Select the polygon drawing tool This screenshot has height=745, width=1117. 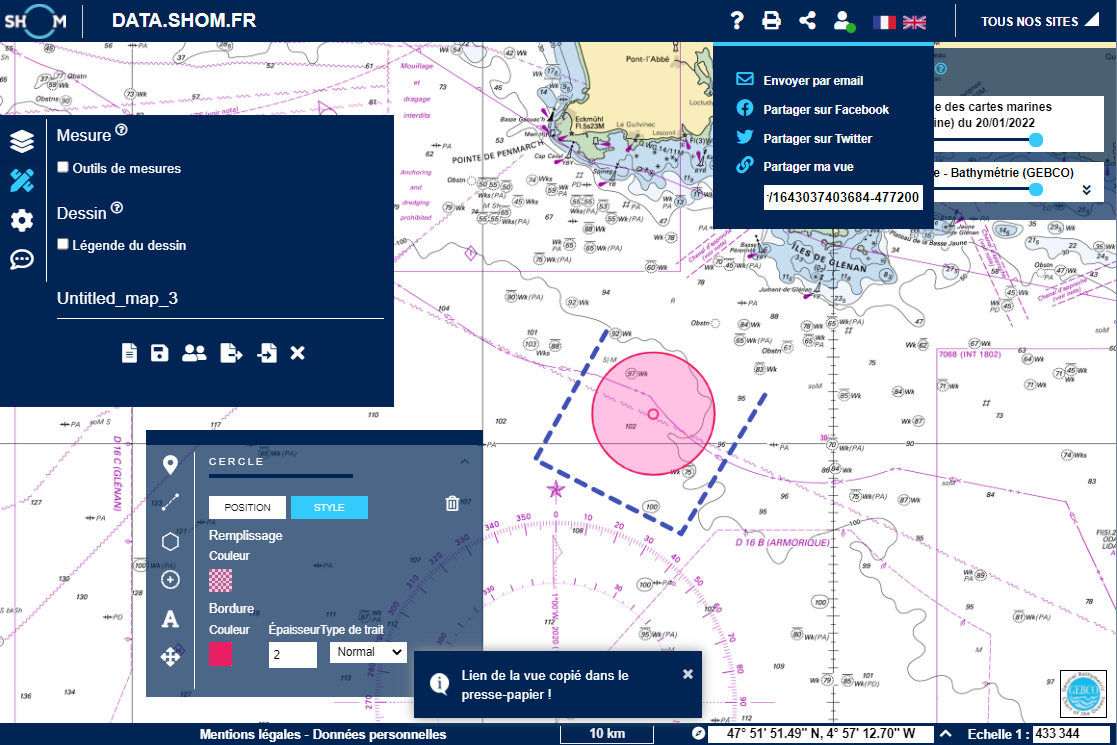[x=170, y=542]
